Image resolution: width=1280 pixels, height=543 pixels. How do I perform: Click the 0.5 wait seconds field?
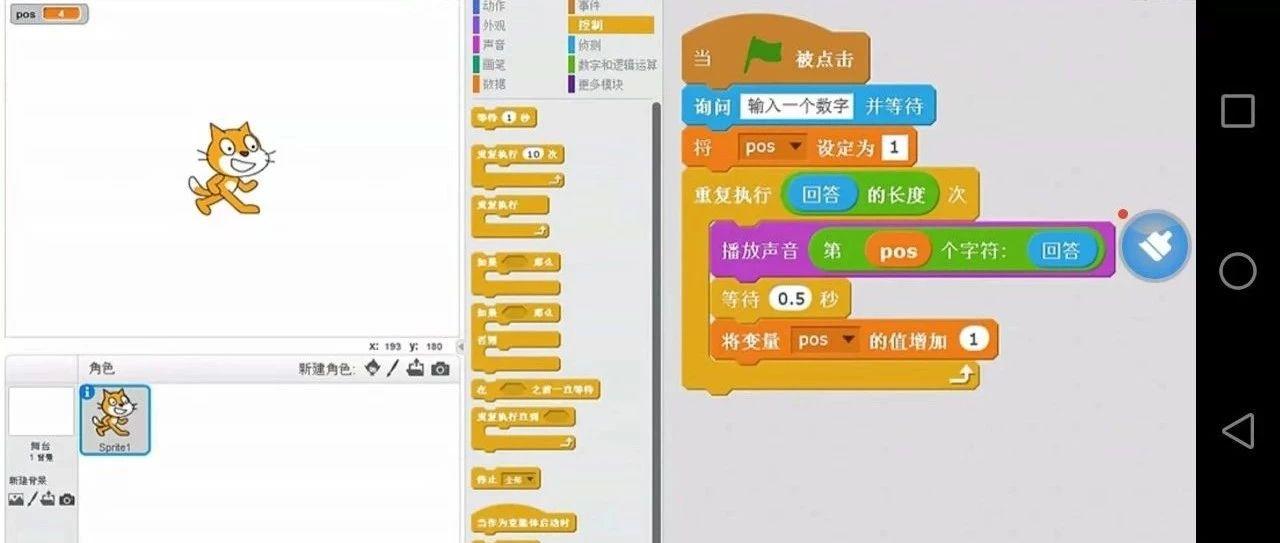[791, 299]
